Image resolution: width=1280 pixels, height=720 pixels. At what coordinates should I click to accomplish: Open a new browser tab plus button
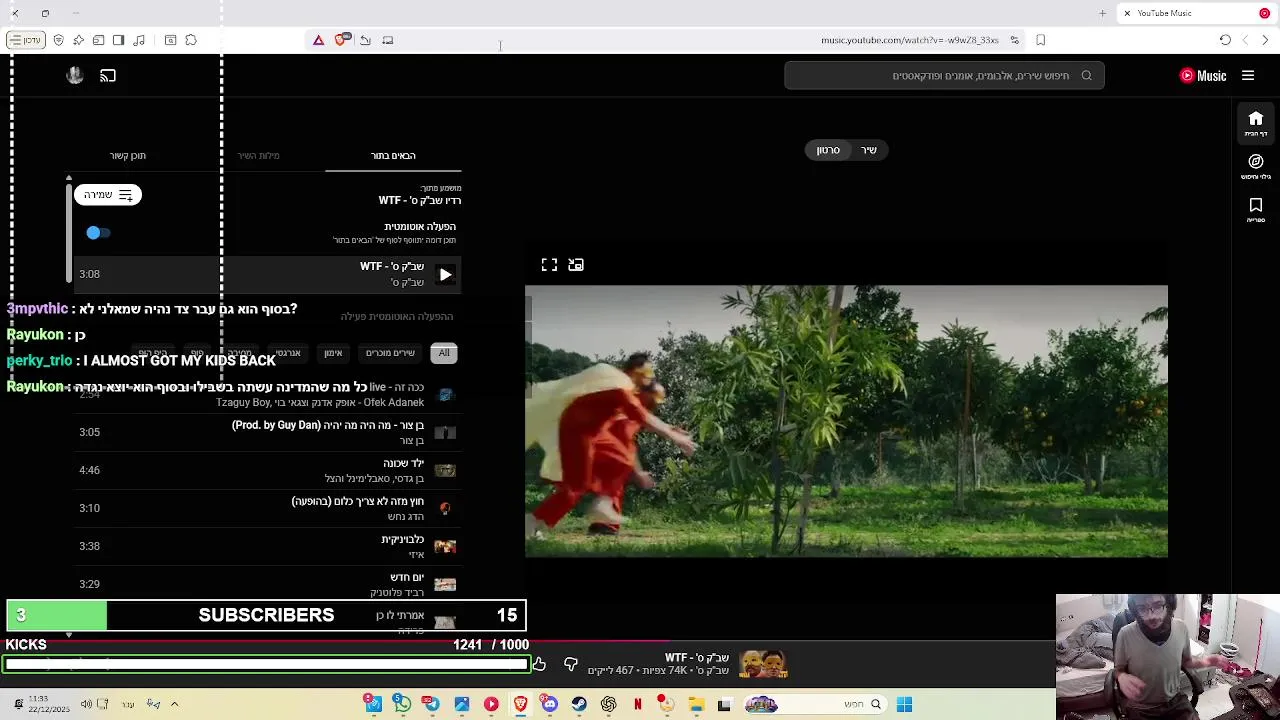pyautogui.click(x=1102, y=13)
